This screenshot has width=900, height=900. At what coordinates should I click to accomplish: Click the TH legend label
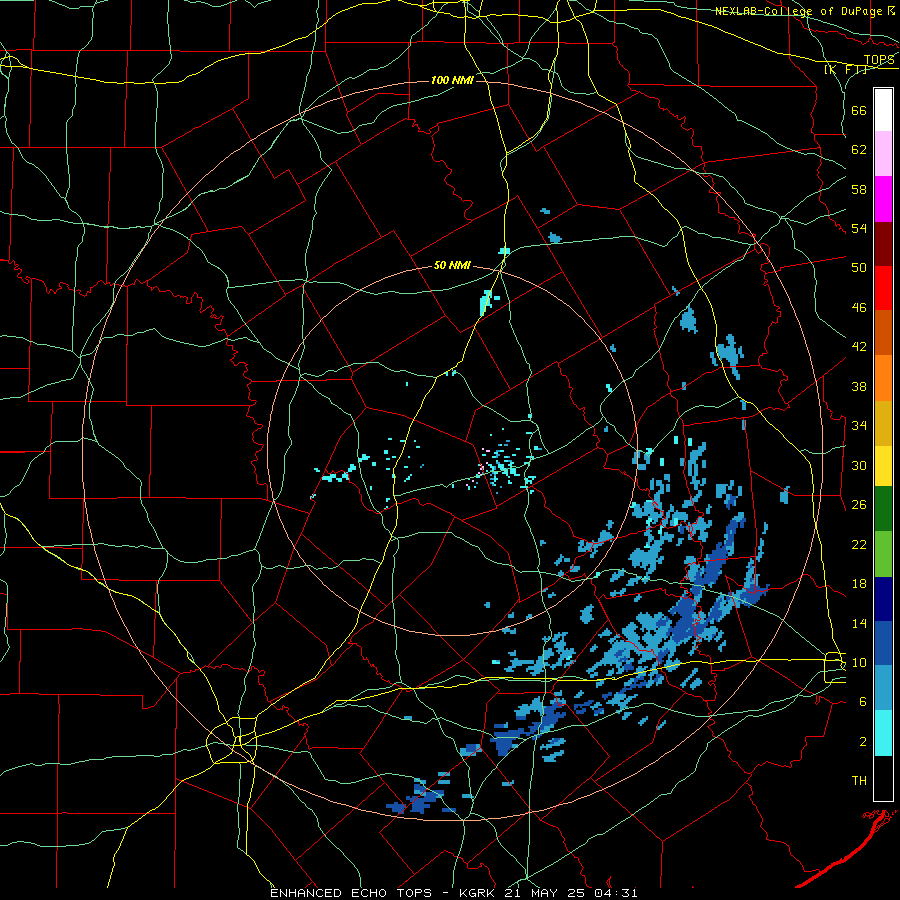[859, 781]
